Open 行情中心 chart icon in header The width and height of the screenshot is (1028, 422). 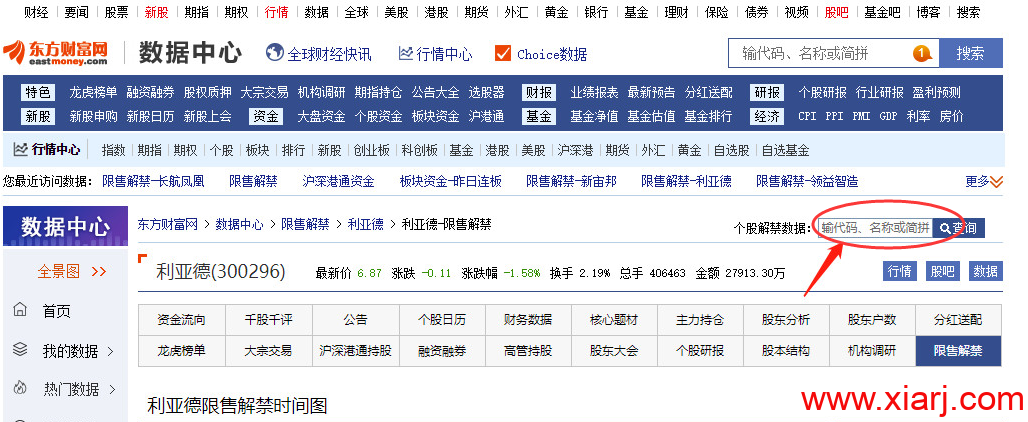[406, 53]
